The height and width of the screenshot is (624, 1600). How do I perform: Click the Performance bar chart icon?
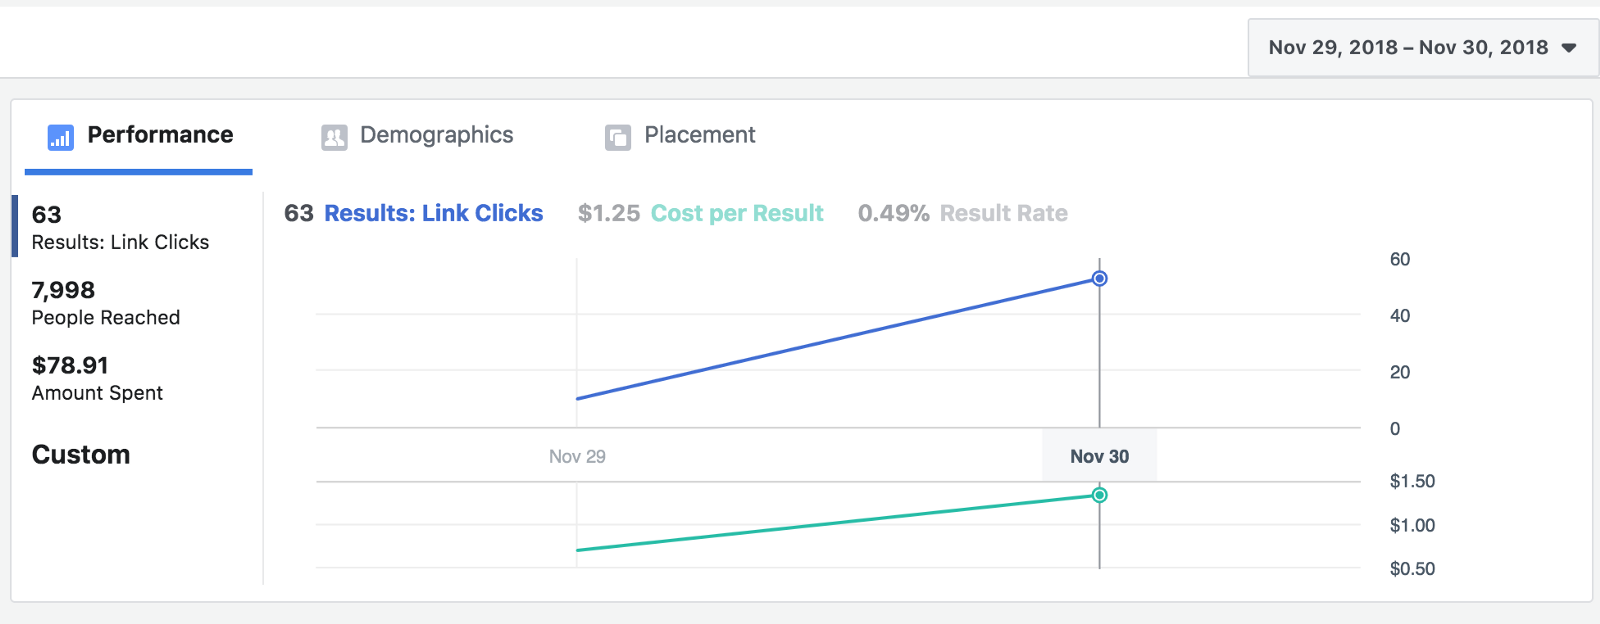pos(60,137)
